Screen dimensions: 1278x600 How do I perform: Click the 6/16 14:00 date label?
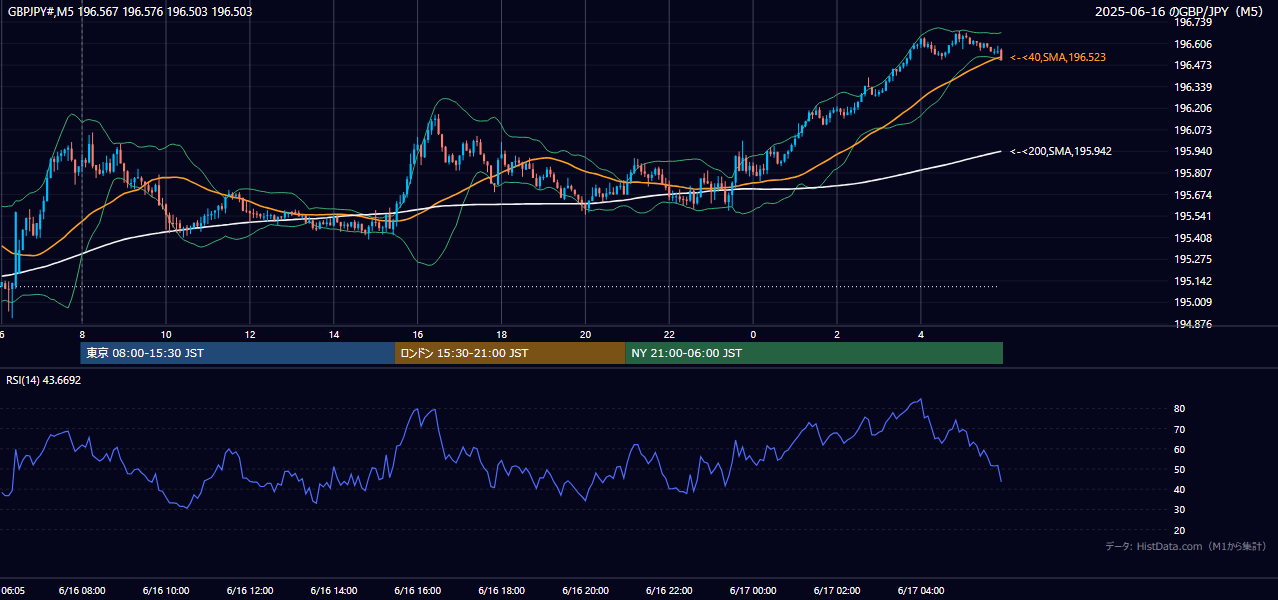tap(334, 591)
